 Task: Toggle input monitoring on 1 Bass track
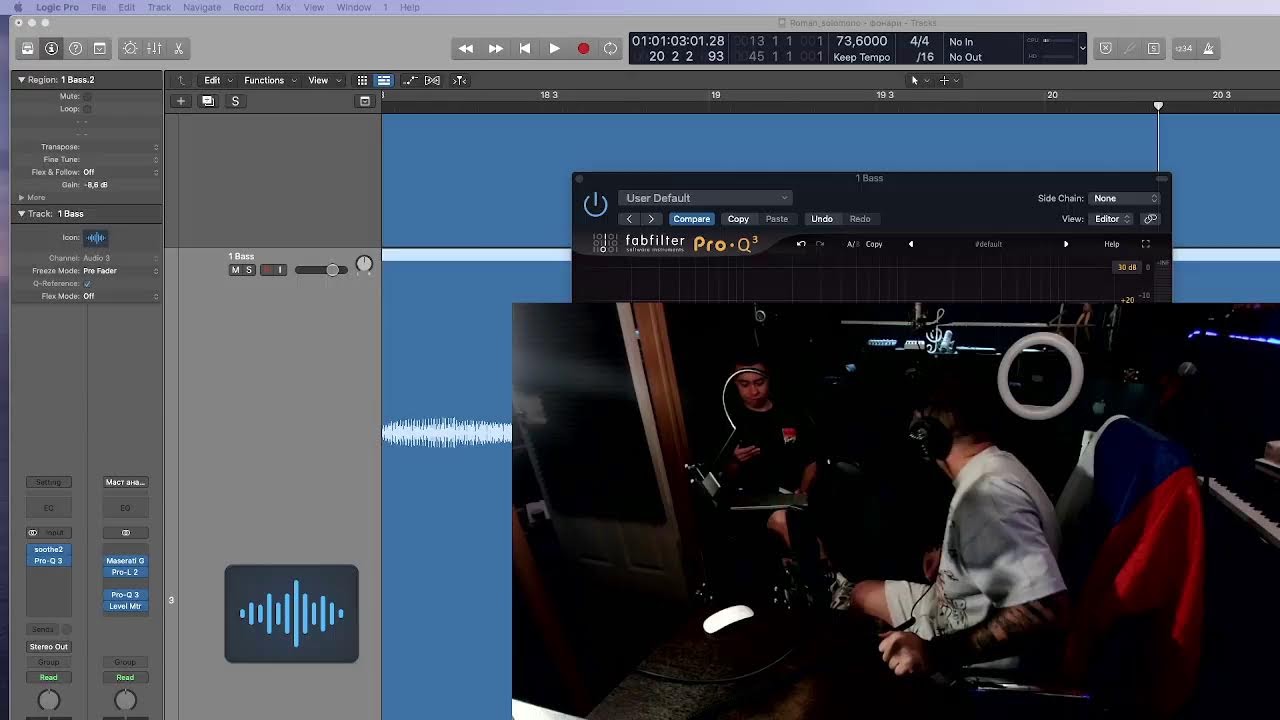click(x=280, y=270)
